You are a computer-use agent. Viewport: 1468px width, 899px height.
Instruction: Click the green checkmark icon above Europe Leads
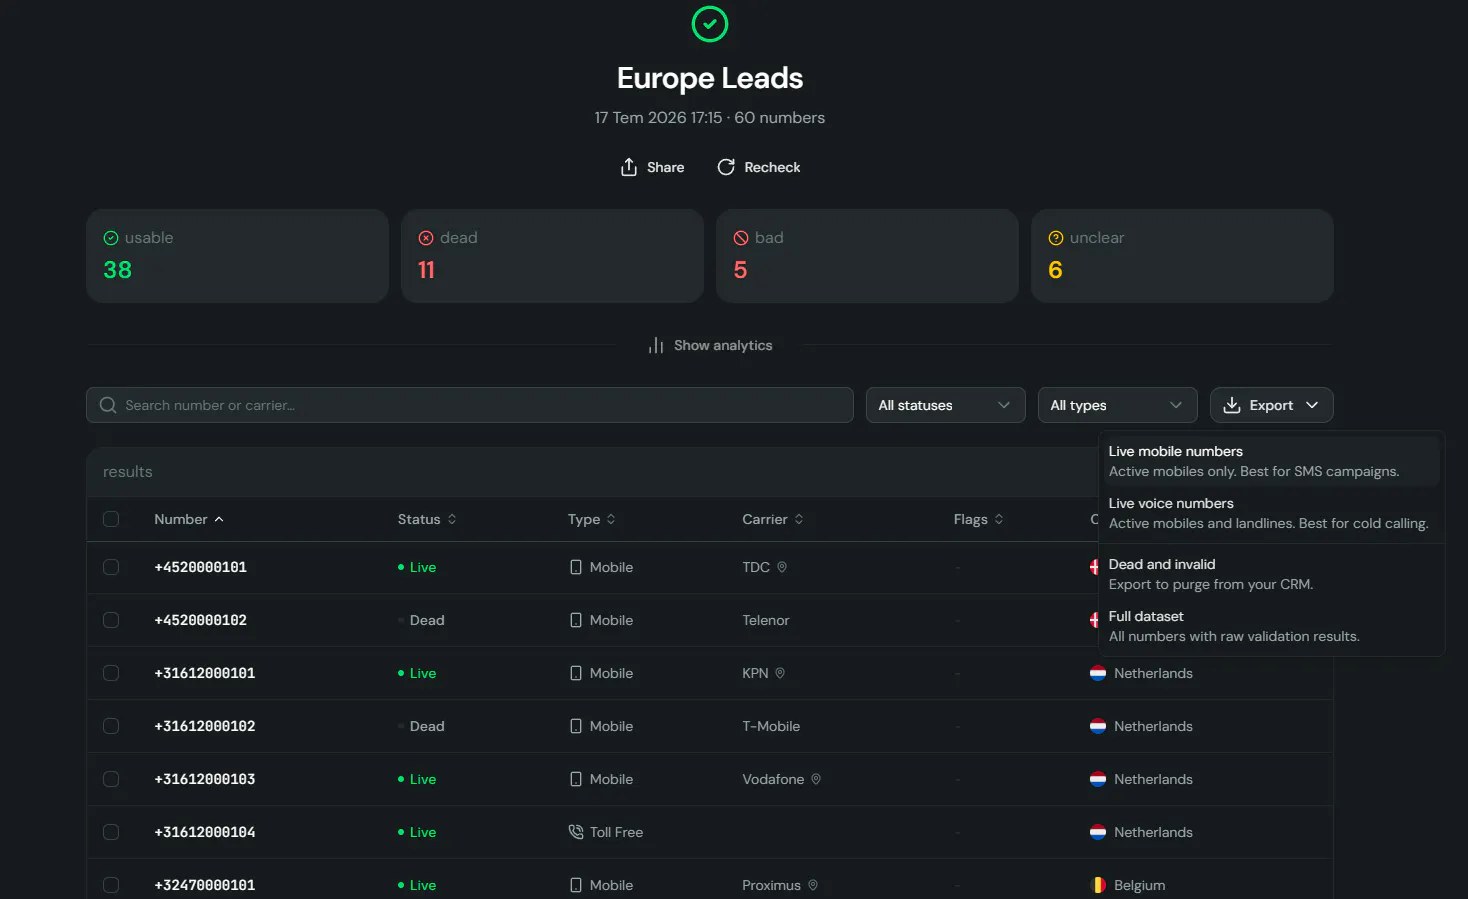(710, 24)
